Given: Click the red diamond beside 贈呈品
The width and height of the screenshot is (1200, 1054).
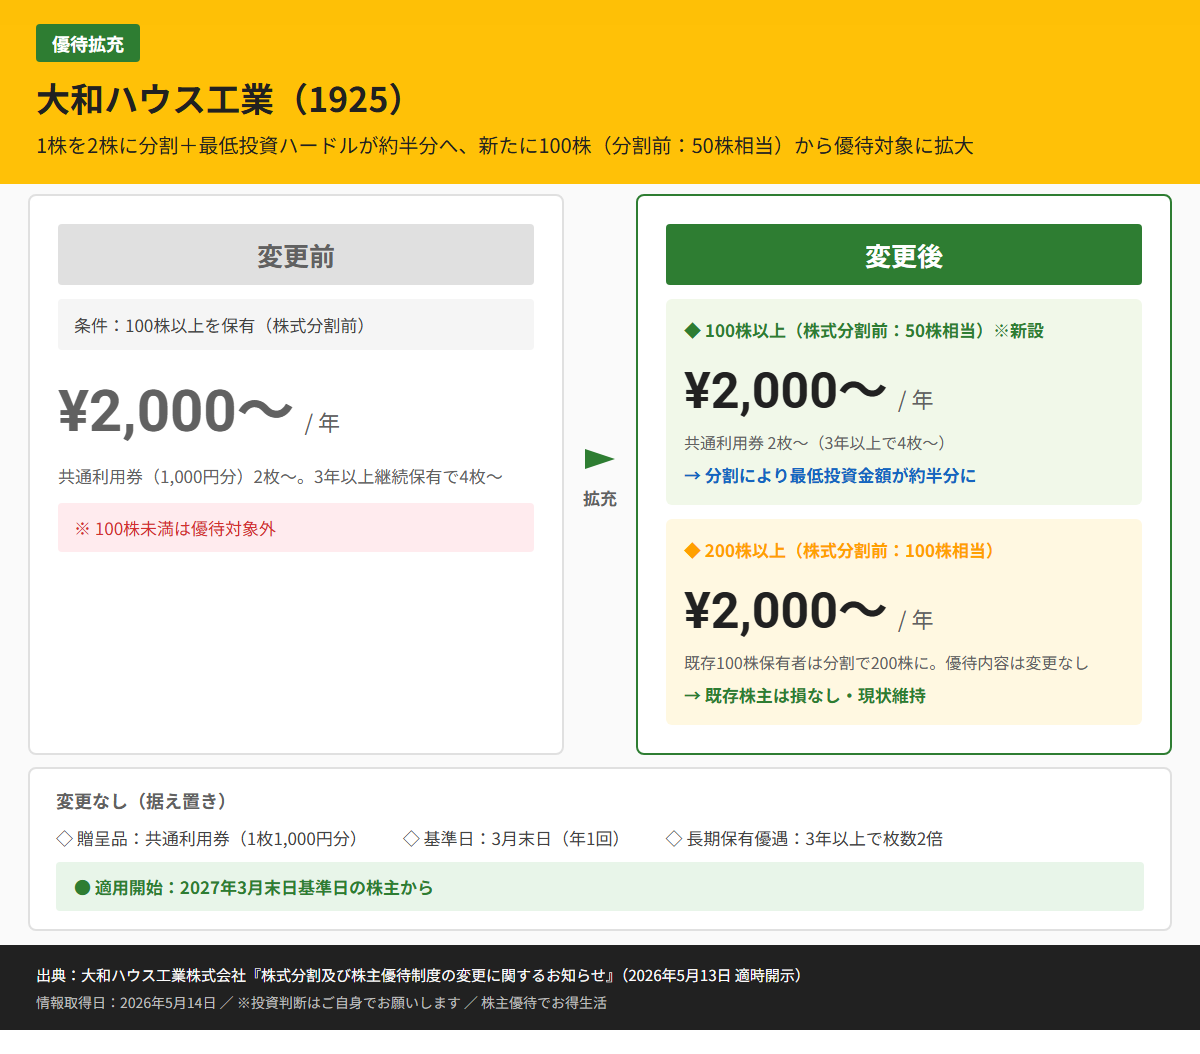Looking at the screenshot, I should point(65,839).
